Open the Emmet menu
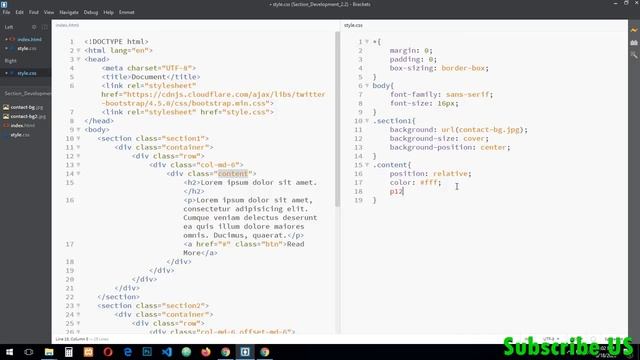Viewport: 640px width, 360px height. tap(127, 13)
